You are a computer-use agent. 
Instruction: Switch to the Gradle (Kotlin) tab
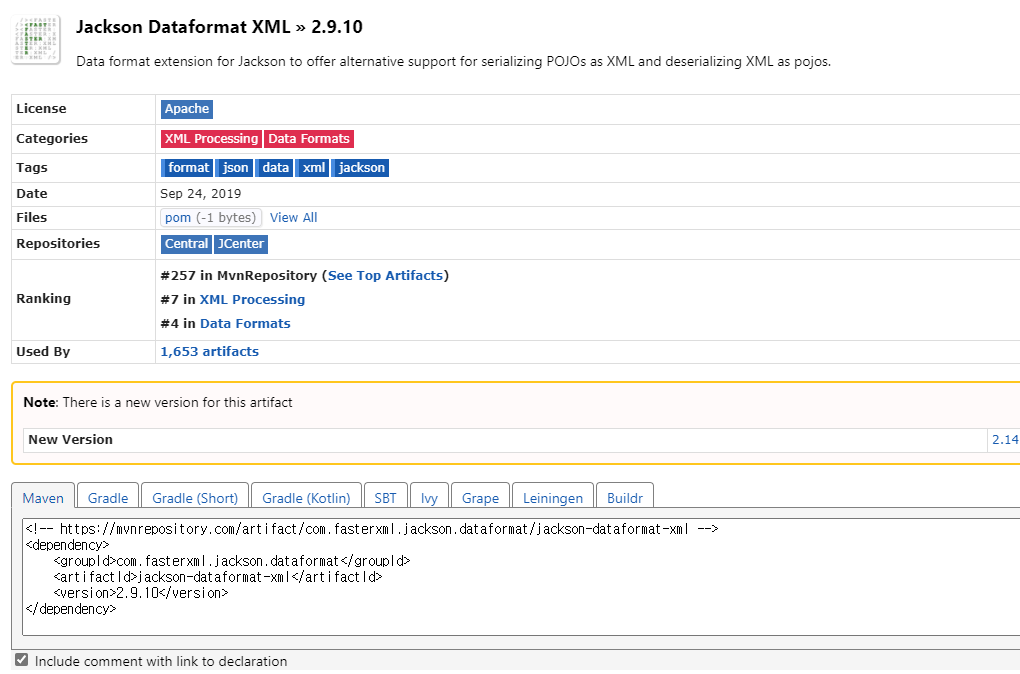pyautogui.click(x=306, y=498)
